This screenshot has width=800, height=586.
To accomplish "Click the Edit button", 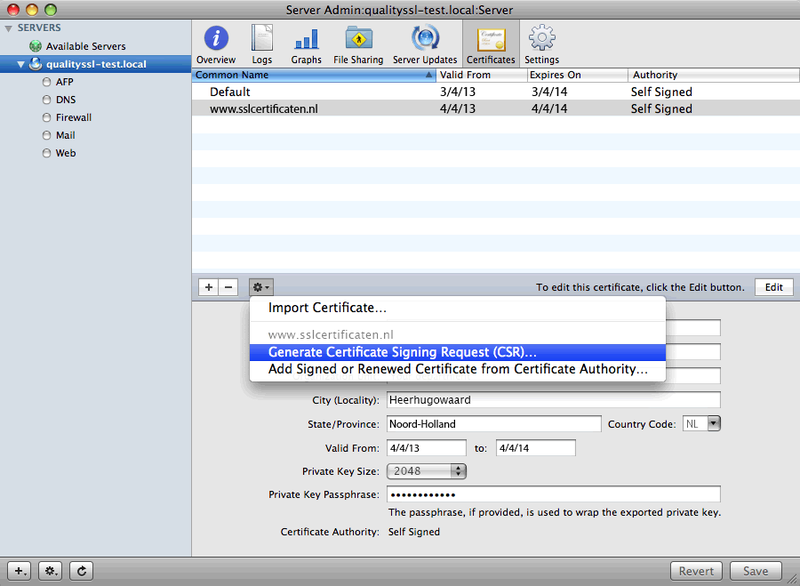I will click(774, 287).
